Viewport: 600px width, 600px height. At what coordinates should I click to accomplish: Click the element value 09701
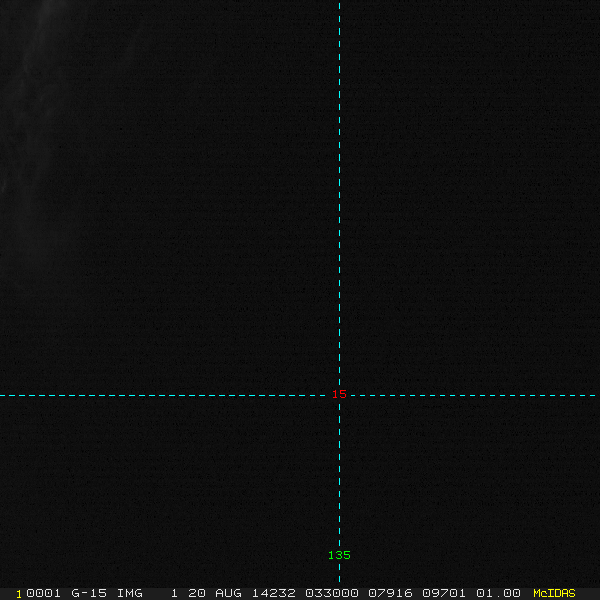(444, 593)
